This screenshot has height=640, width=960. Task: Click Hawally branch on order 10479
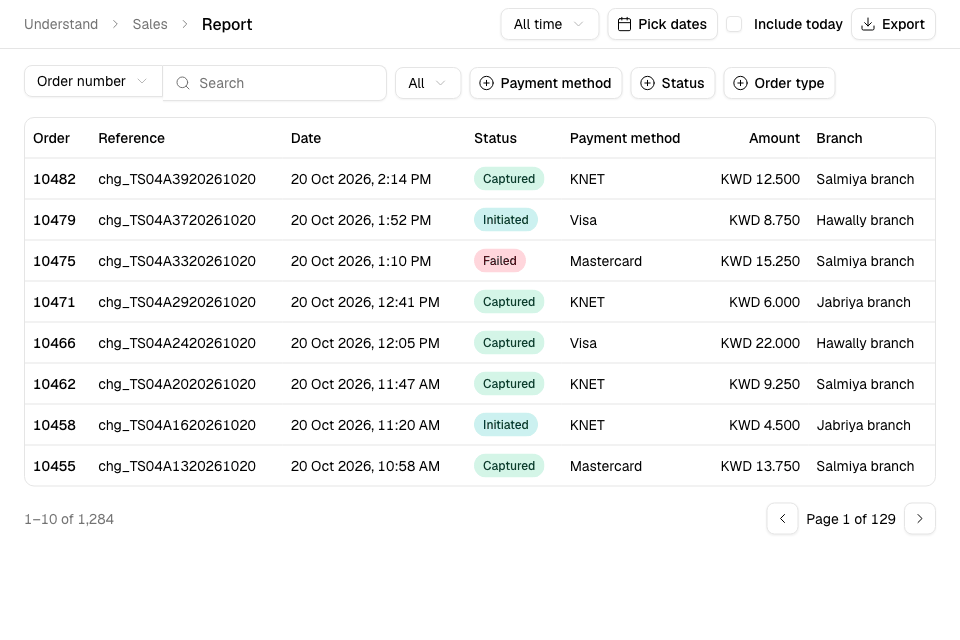(x=864, y=220)
